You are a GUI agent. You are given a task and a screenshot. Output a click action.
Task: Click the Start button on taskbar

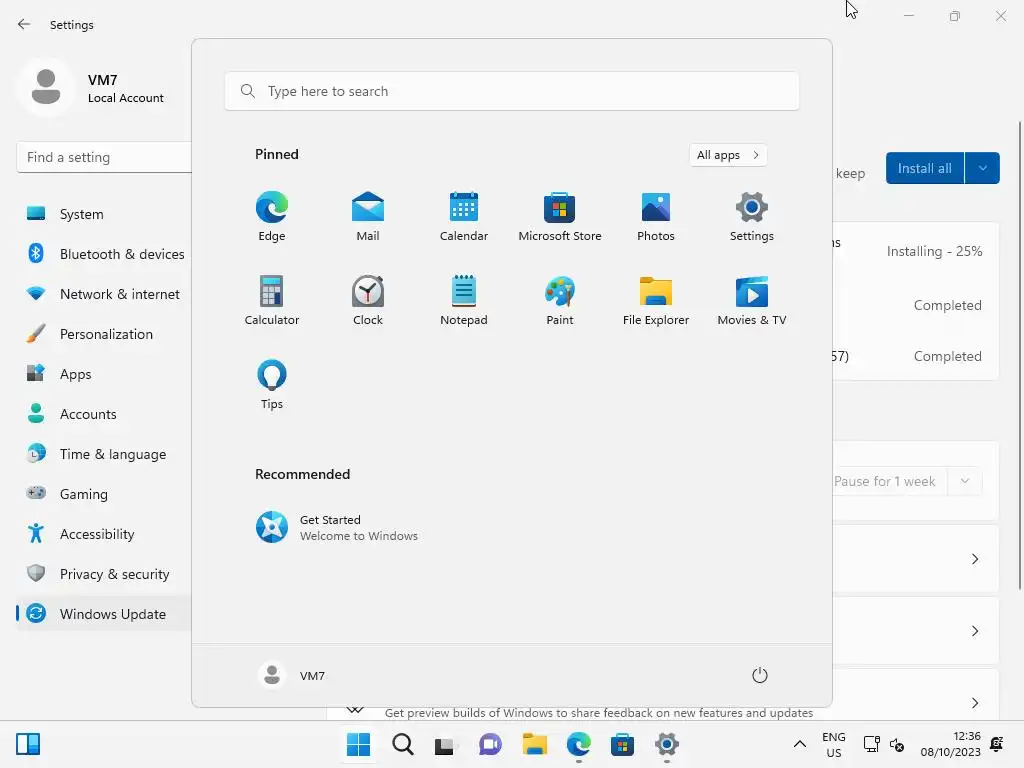coord(359,744)
